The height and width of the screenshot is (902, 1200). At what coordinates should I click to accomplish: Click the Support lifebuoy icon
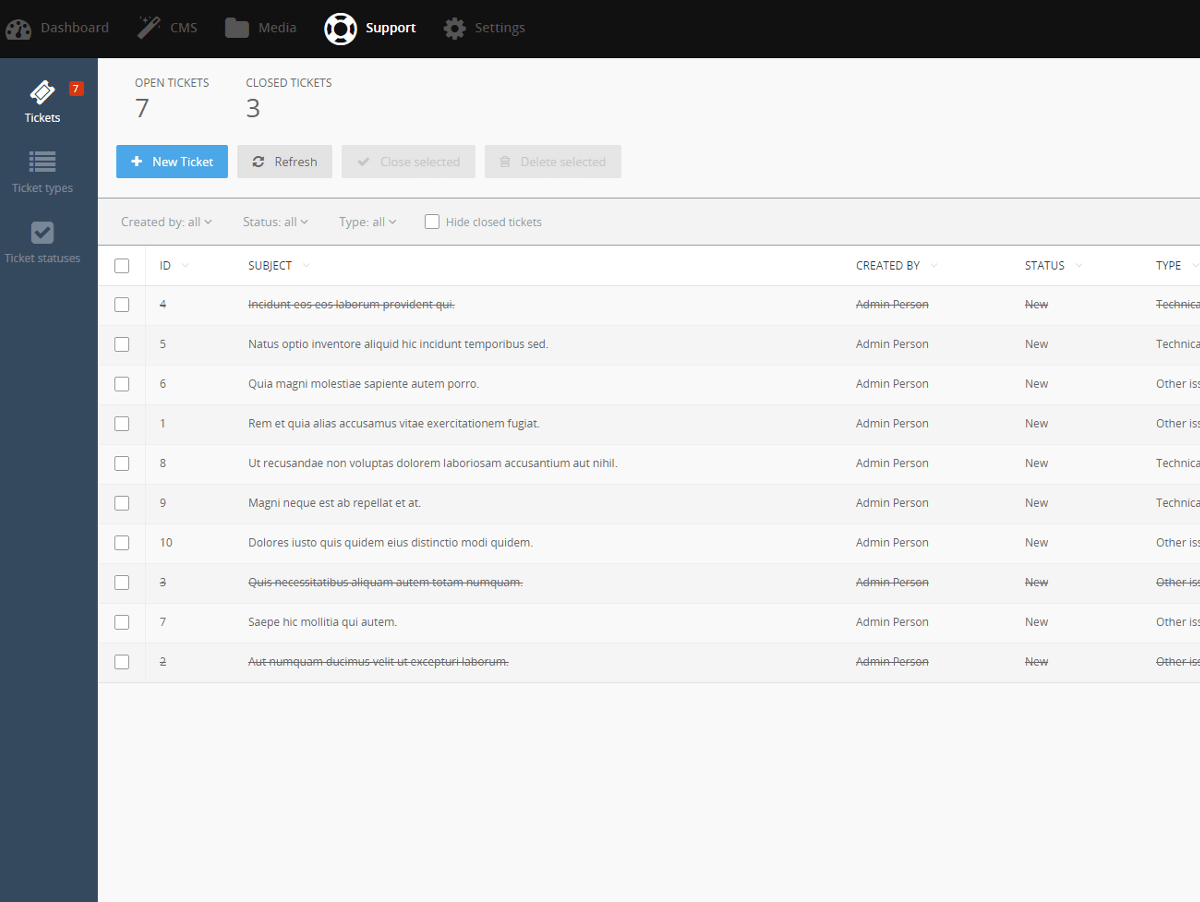click(x=340, y=28)
